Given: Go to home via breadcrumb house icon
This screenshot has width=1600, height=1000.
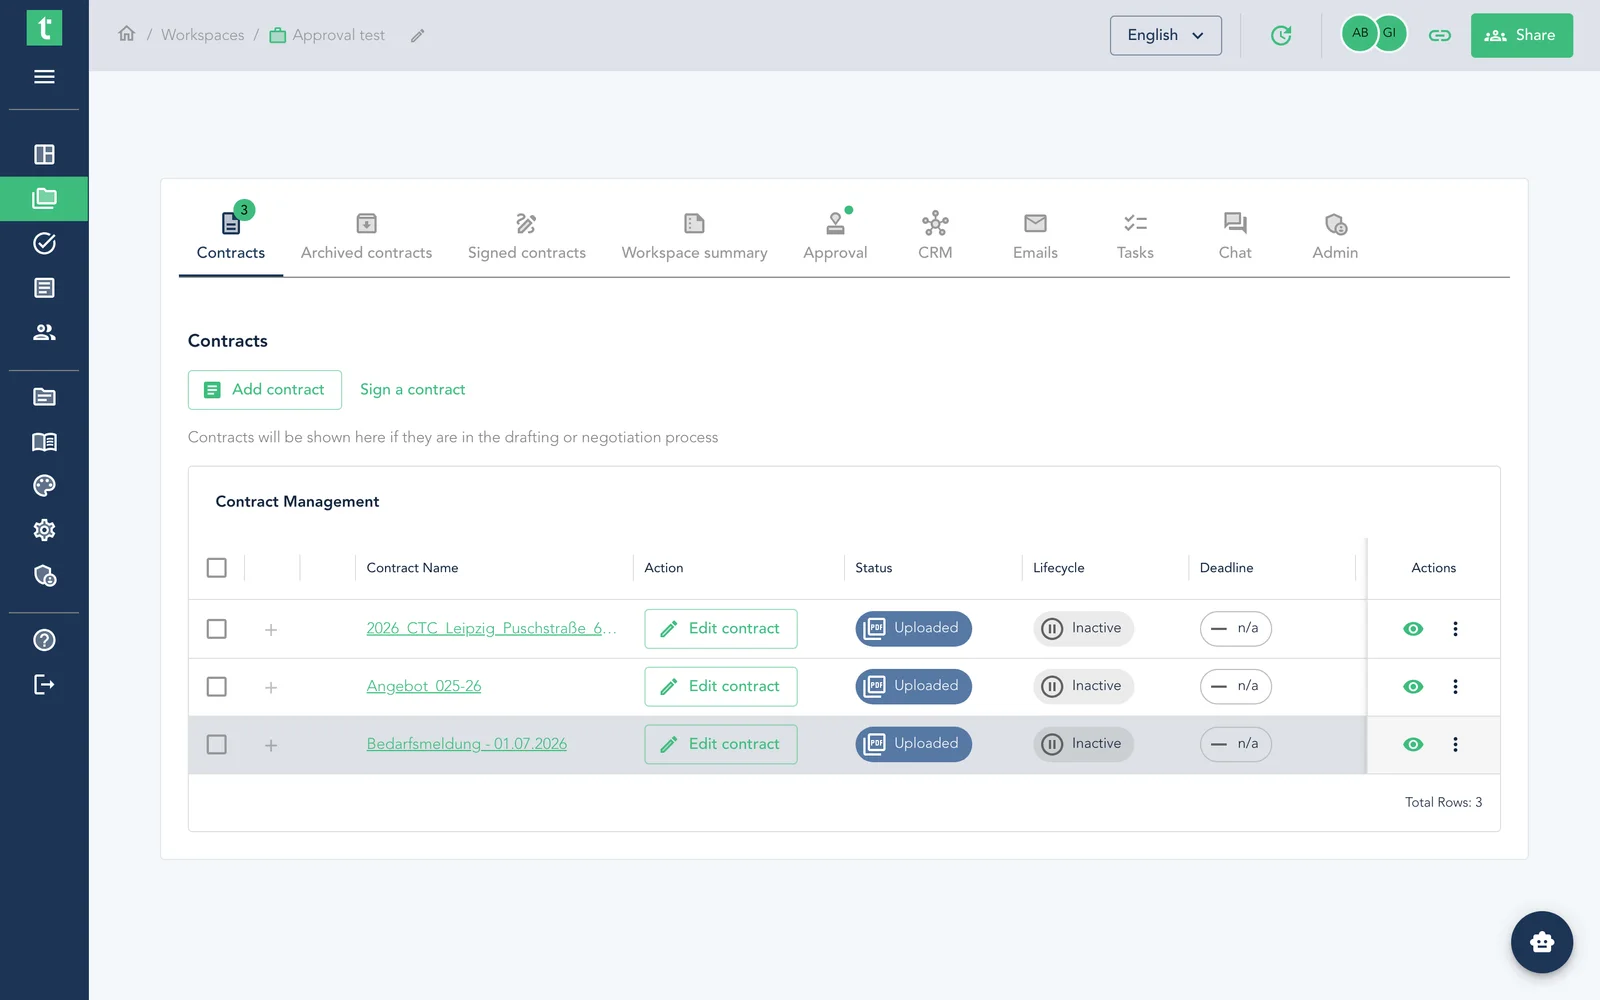Looking at the screenshot, I should coord(126,34).
